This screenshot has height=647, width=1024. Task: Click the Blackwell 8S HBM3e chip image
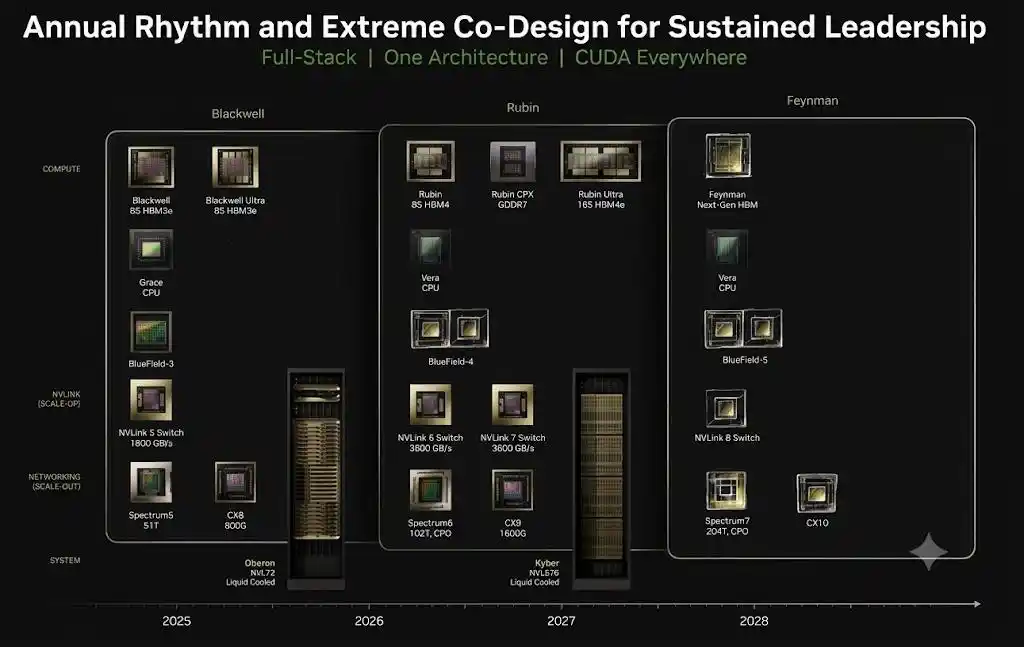(x=151, y=167)
